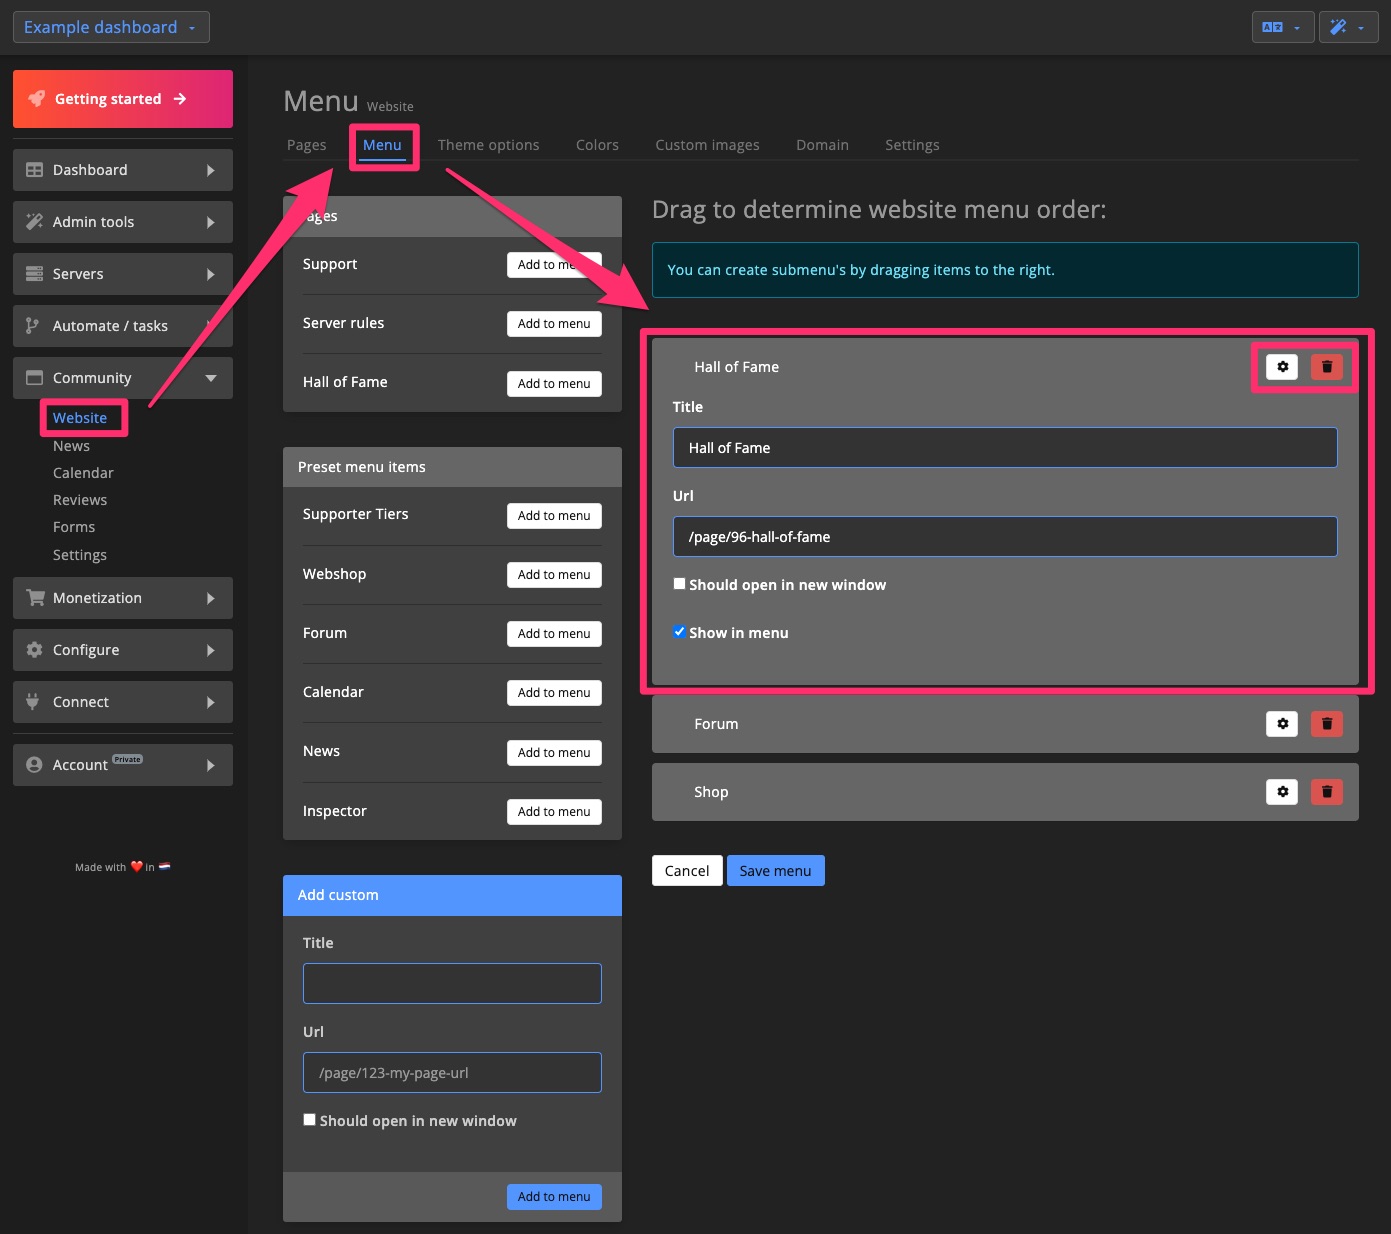The height and width of the screenshot is (1234, 1391).
Task: Uncheck Show in menu for Hall of Fame
Action: [679, 631]
